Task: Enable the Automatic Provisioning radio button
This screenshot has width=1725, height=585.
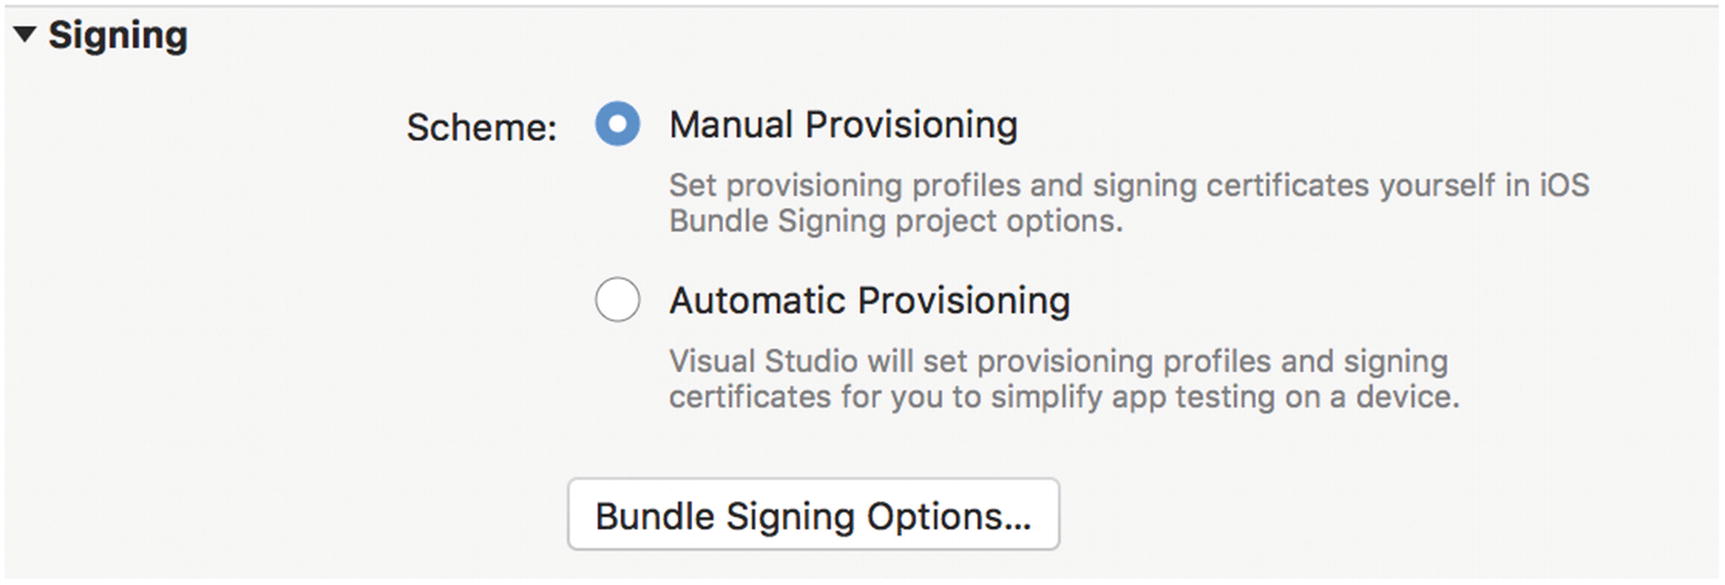Action: [x=617, y=300]
